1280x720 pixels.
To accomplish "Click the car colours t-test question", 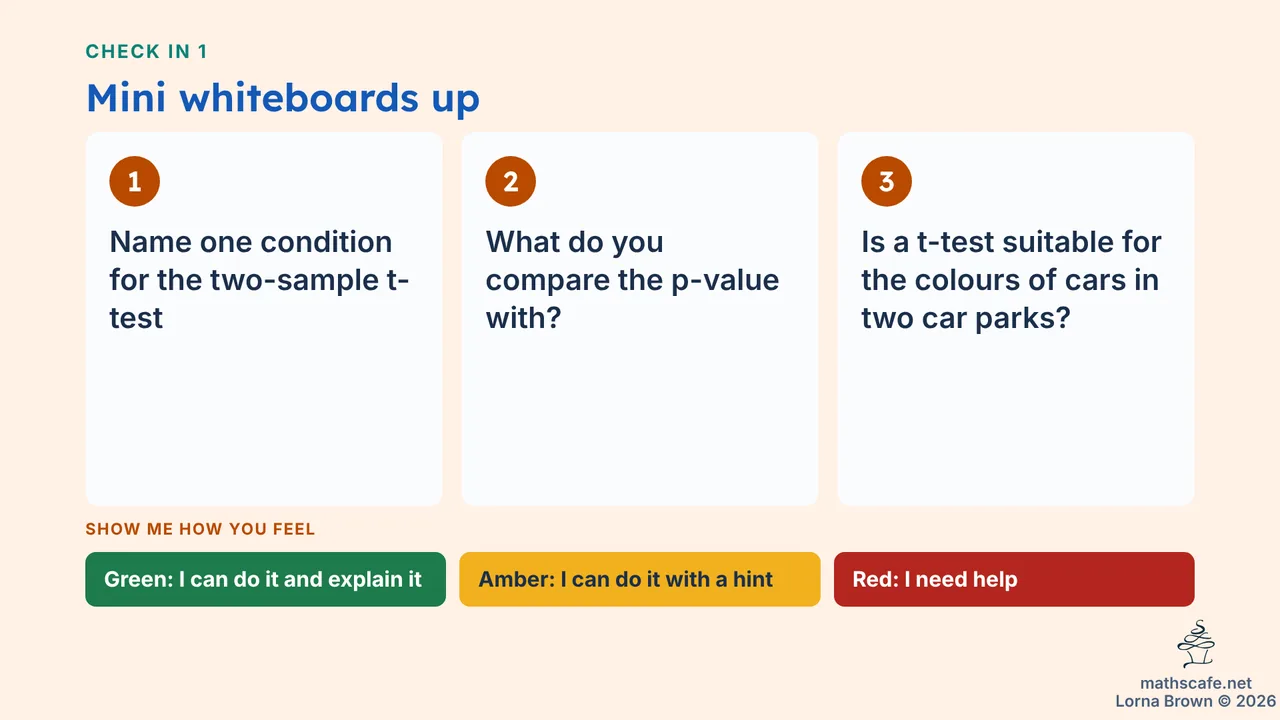I will [1011, 280].
